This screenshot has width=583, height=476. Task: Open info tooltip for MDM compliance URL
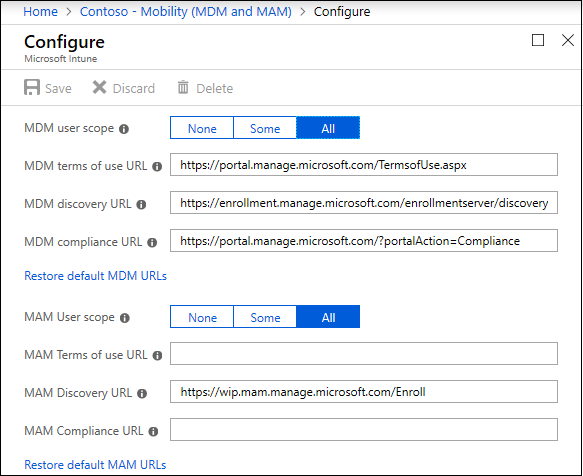point(152,242)
